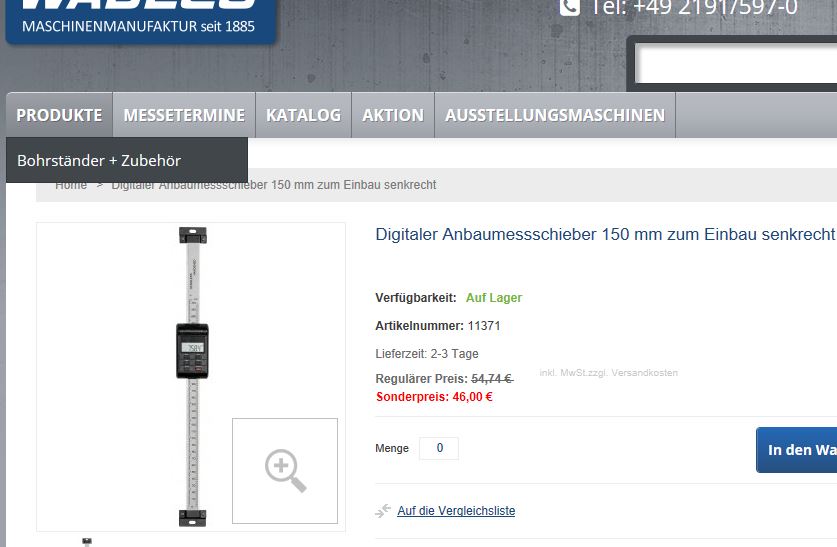Click the Sonderpreis 46,00 € price text
Viewport: 837px width, 547px height.
click(434, 397)
